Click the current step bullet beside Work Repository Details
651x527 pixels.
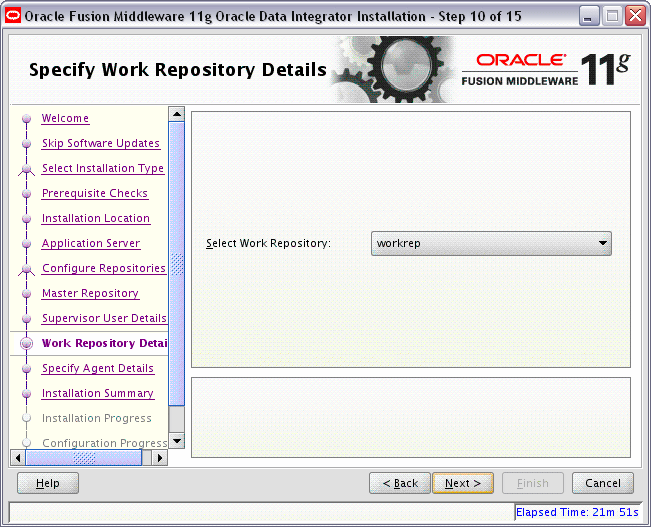tap(26, 344)
